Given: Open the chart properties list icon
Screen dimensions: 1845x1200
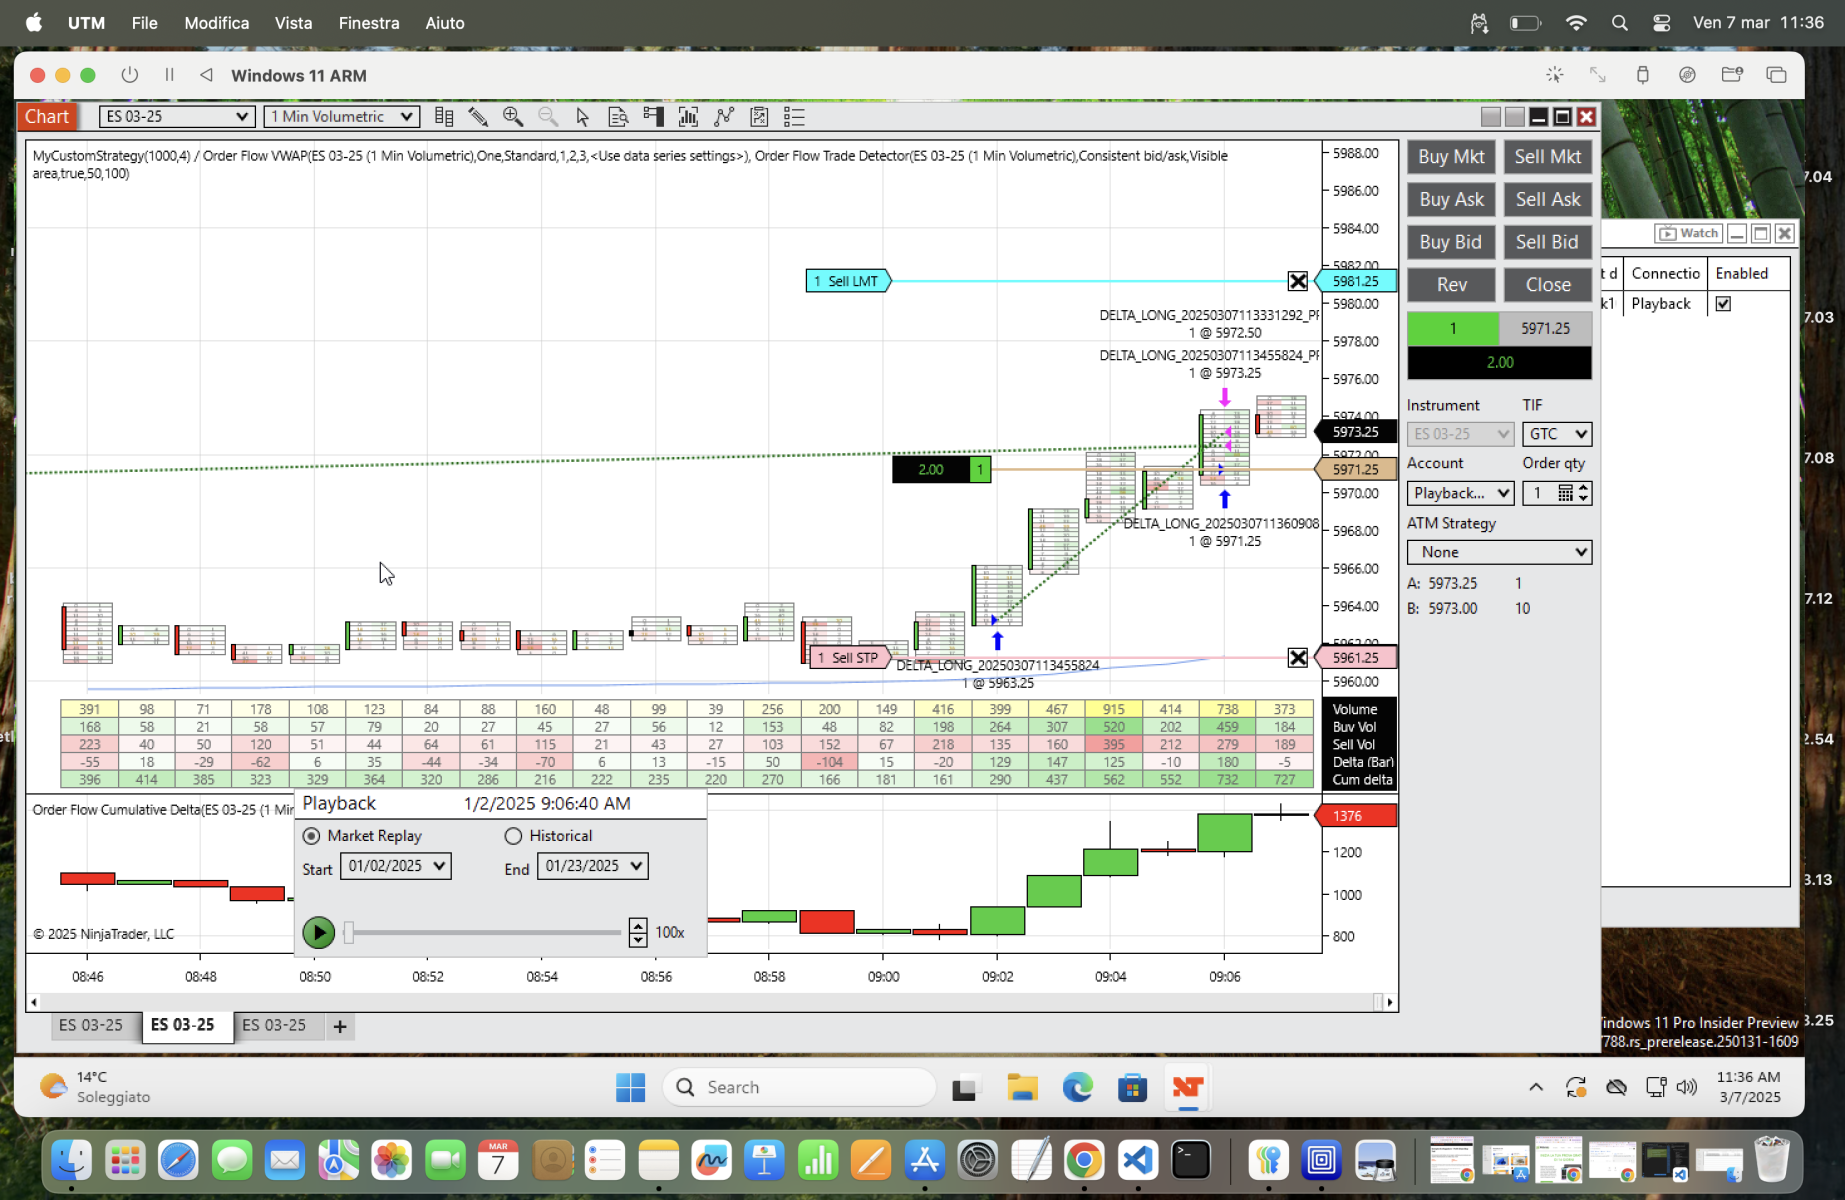Looking at the screenshot, I should tap(794, 117).
